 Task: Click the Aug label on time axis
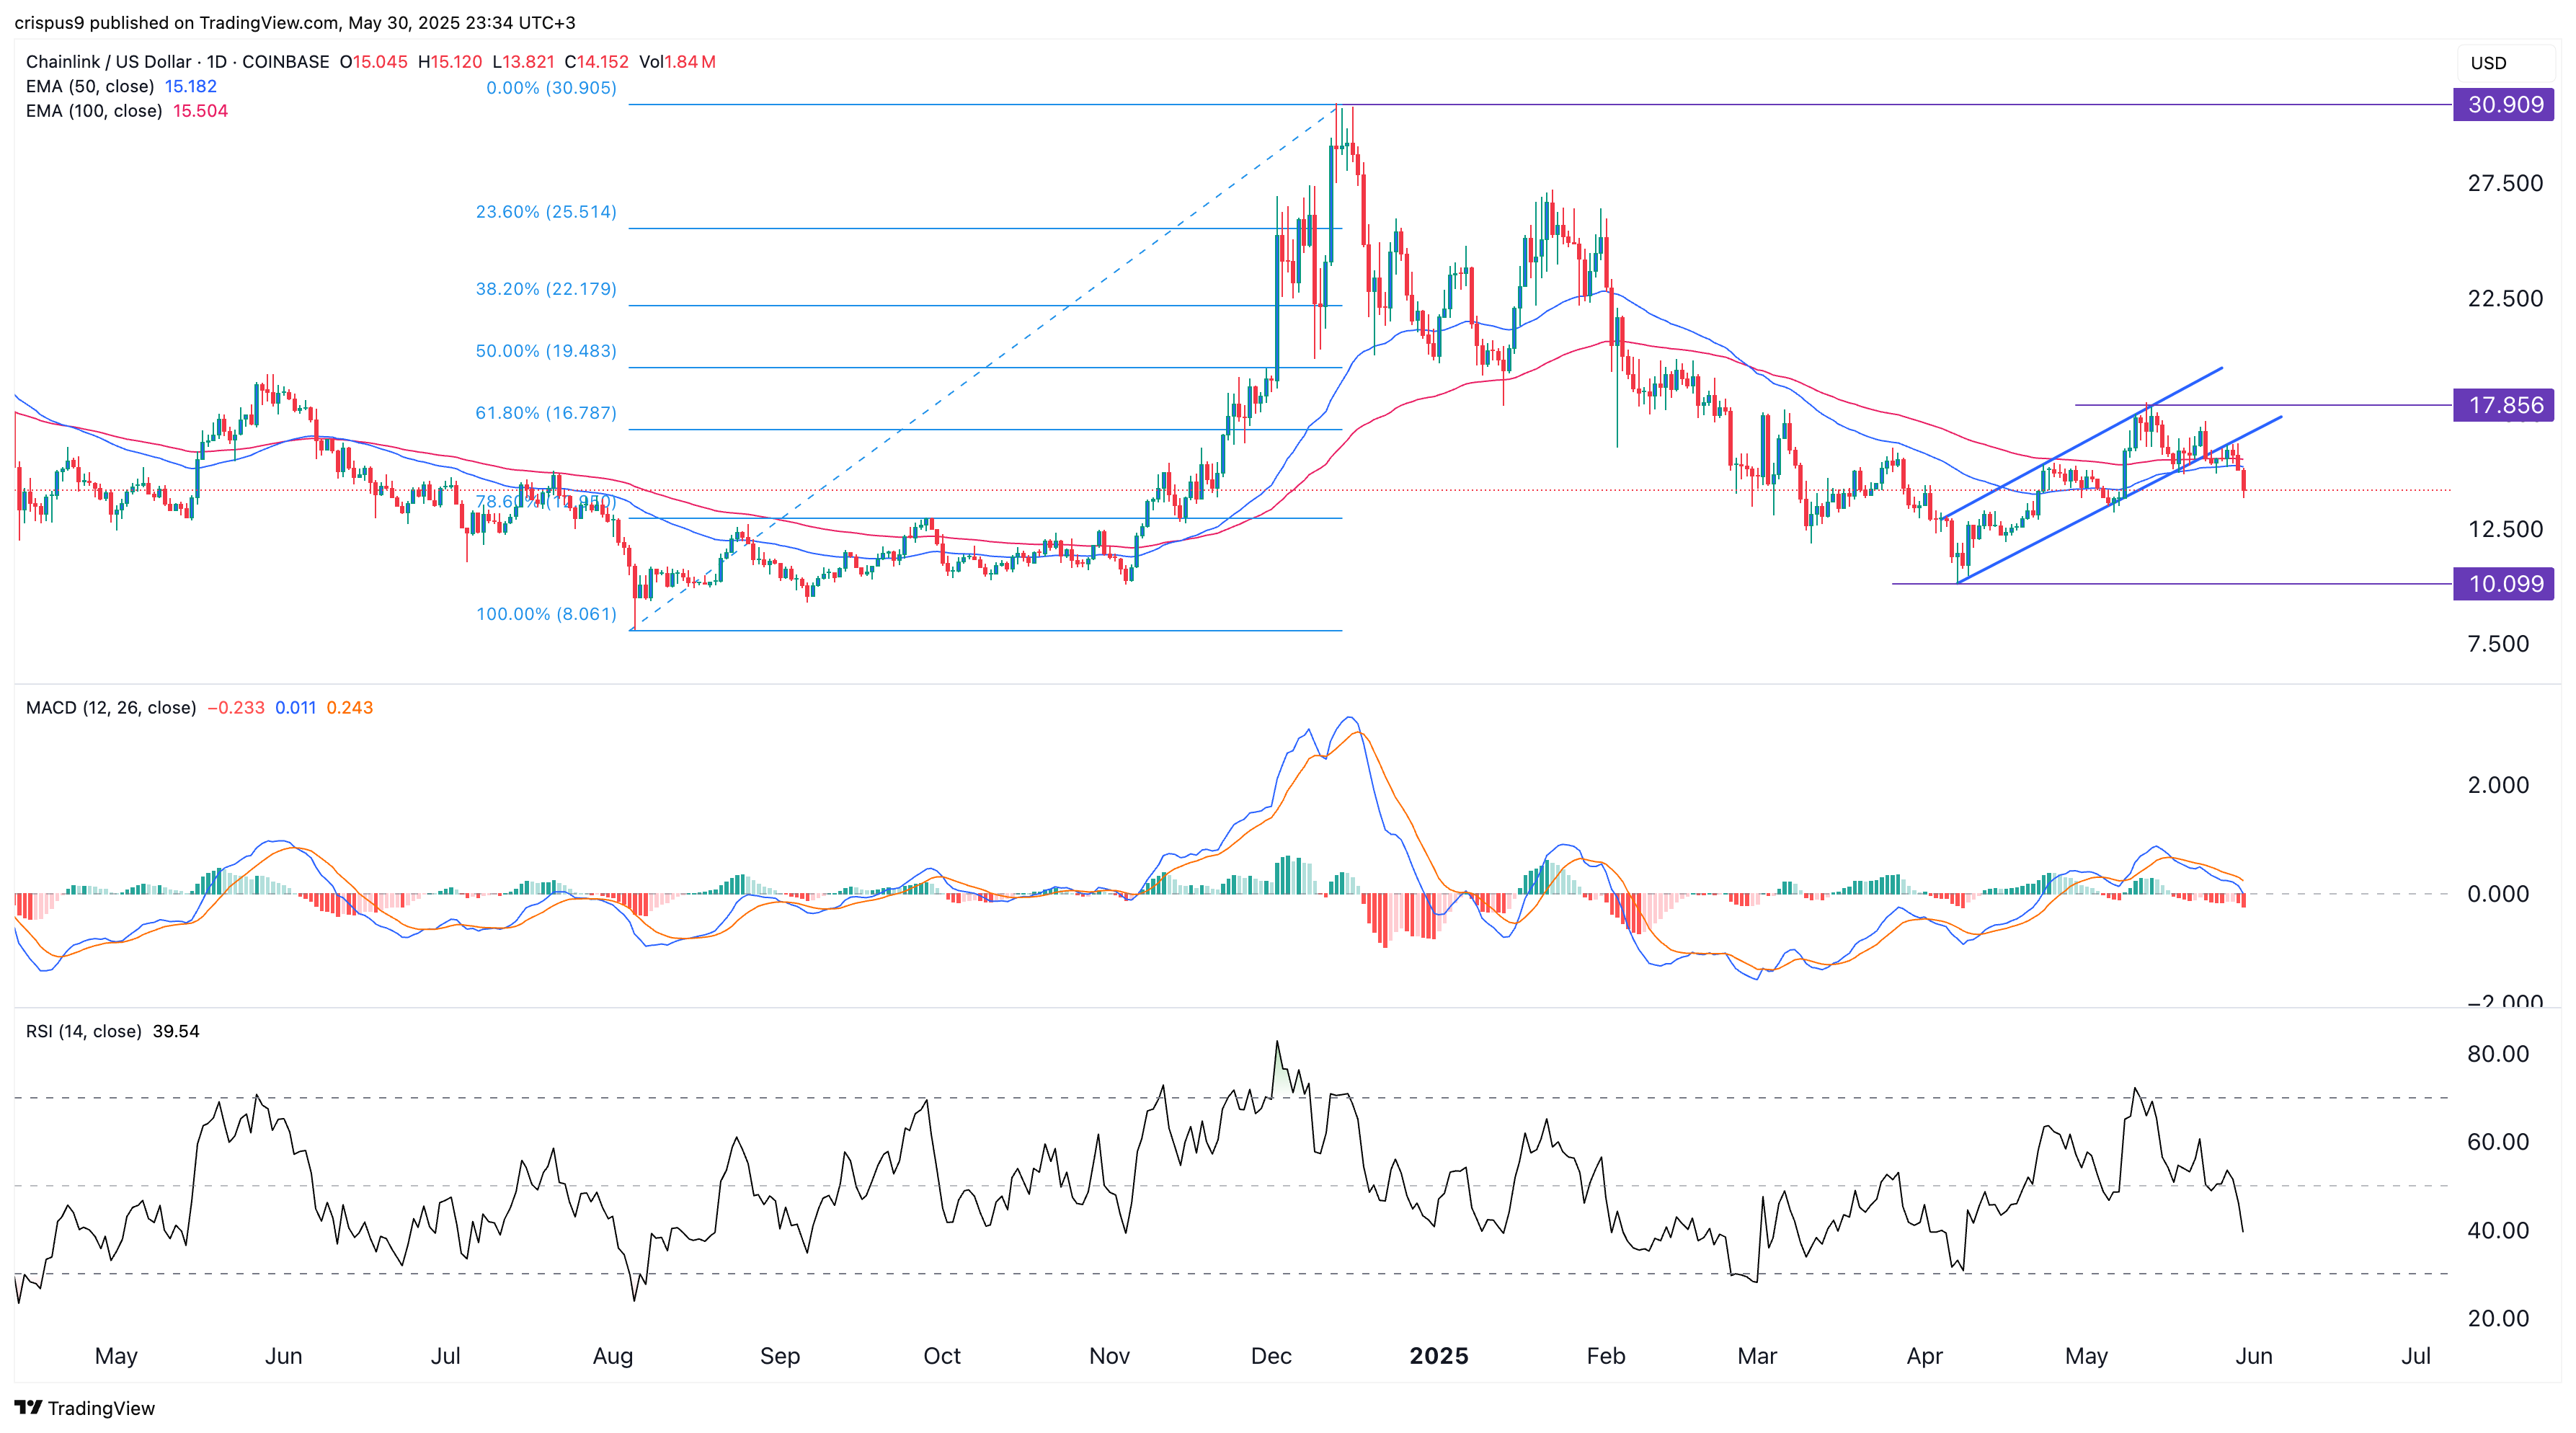coord(612,1356)
